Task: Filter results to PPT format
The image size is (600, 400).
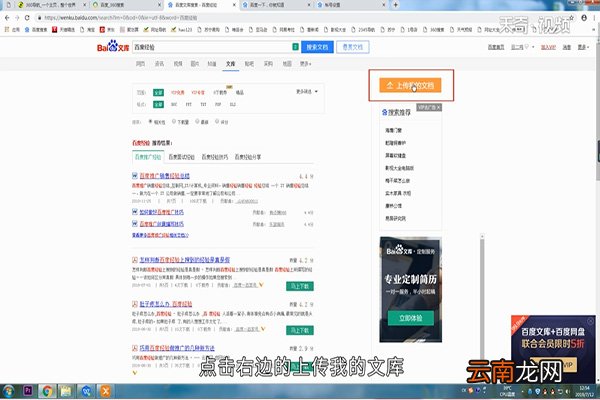Action: pyautogui.click(x=189, y=104)
